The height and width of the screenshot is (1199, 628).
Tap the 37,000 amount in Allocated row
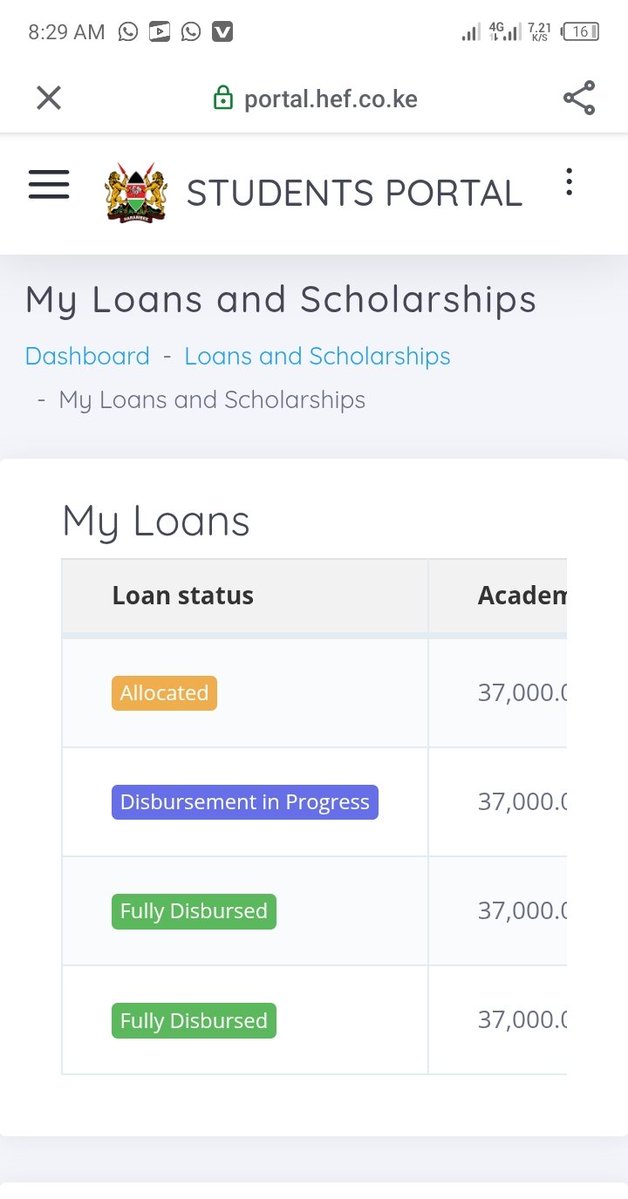pyautogui.click(x=522, y=693)
